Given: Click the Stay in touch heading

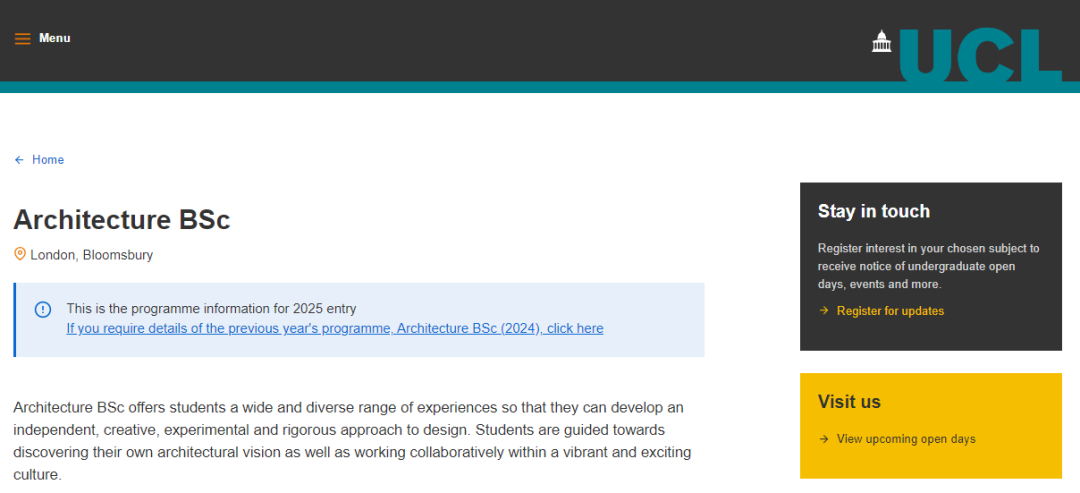Looking at the screenshot, I should click(x=873, y=211).
